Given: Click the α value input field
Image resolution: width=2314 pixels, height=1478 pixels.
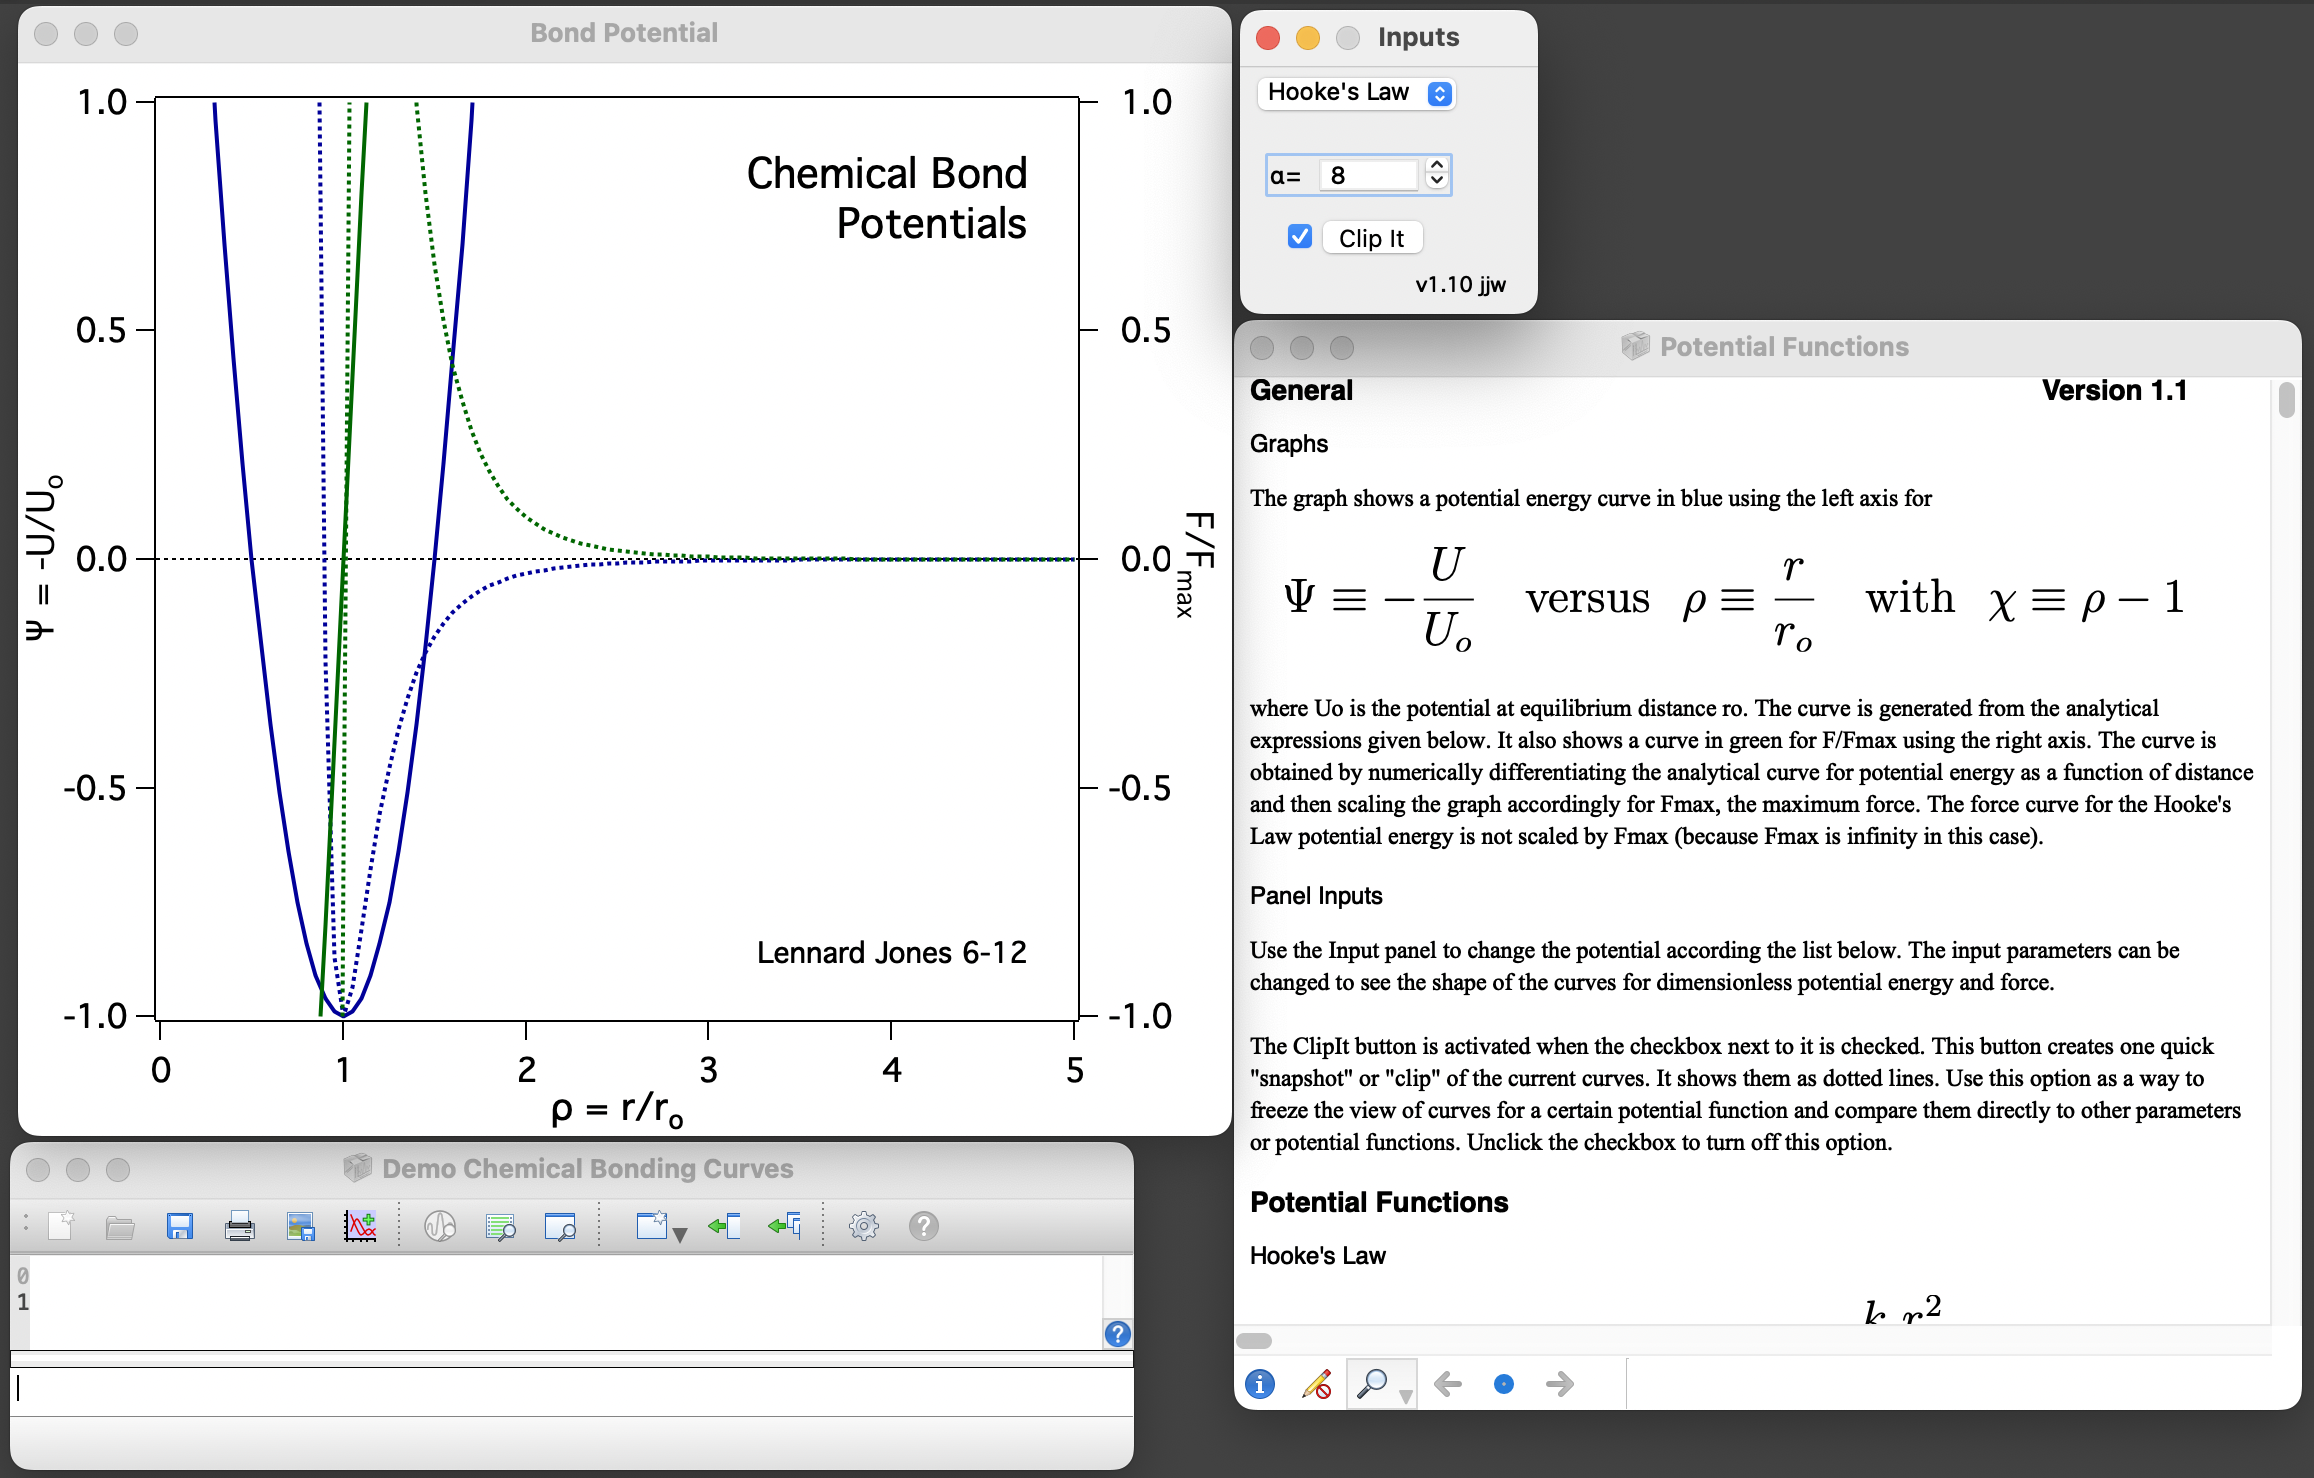Looking at the screenshot, I should [1368, 175].
